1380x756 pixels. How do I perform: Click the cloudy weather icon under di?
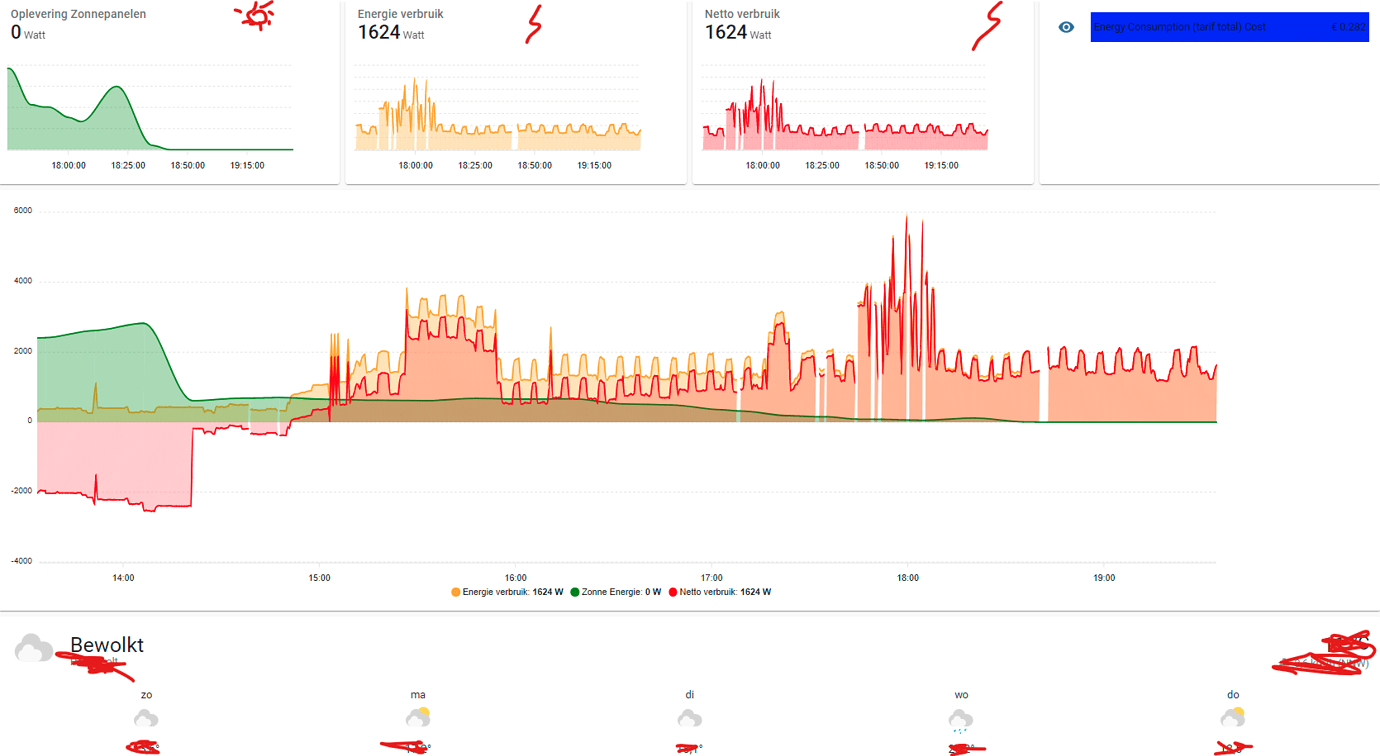coord(690,717)
